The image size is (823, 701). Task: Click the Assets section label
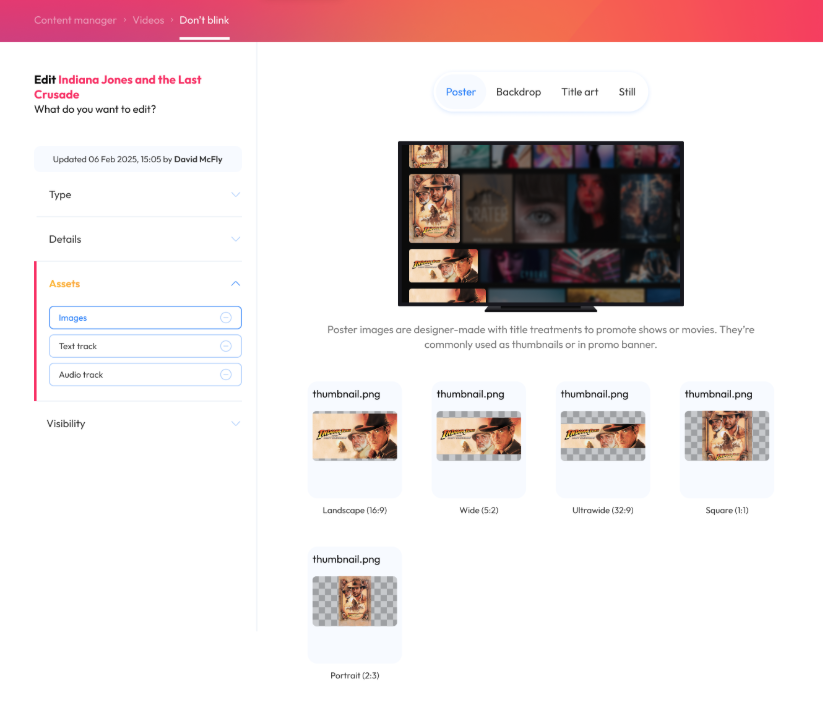[x=65, y=283]
